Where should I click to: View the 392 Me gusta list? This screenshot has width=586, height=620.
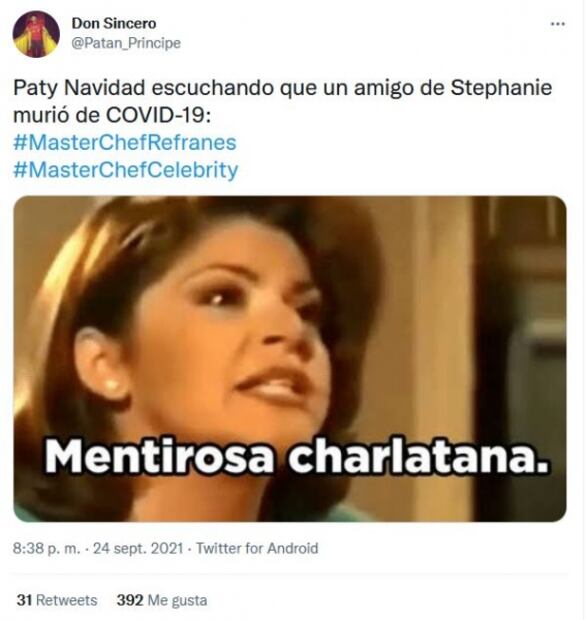[162, 600]
